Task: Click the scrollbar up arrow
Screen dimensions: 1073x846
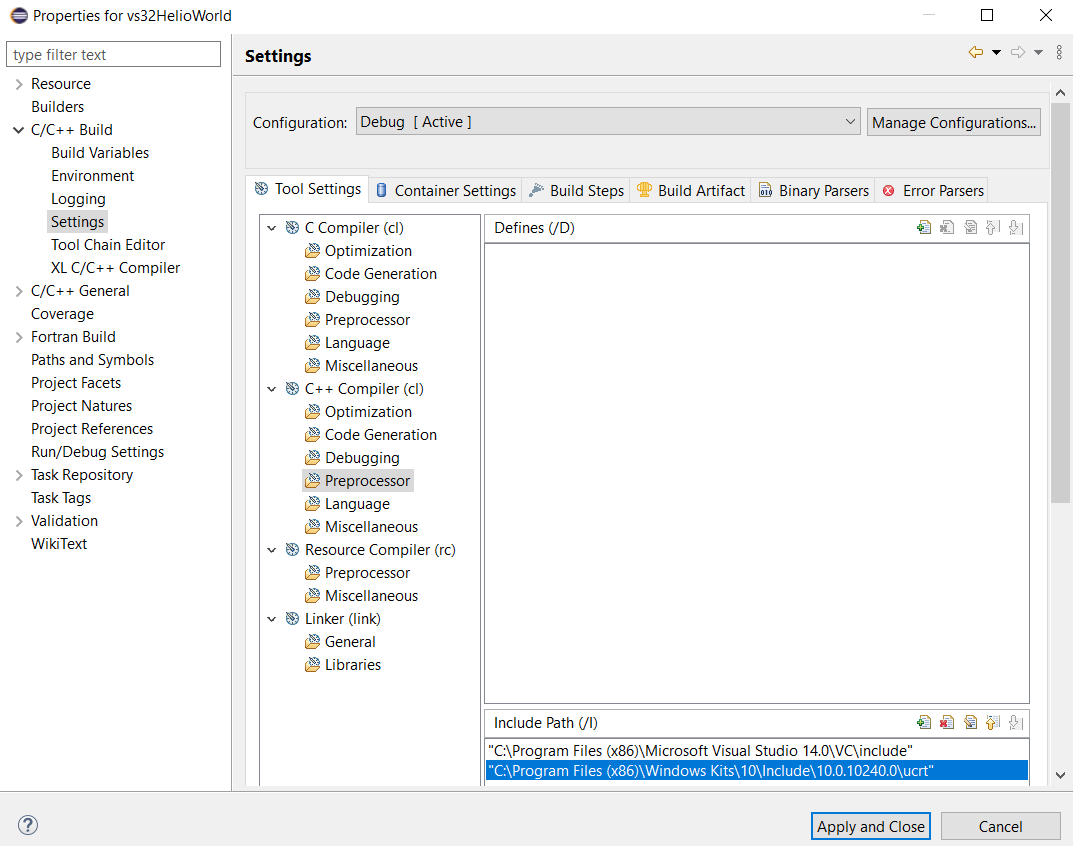Action: click(x=1060, y=92)
